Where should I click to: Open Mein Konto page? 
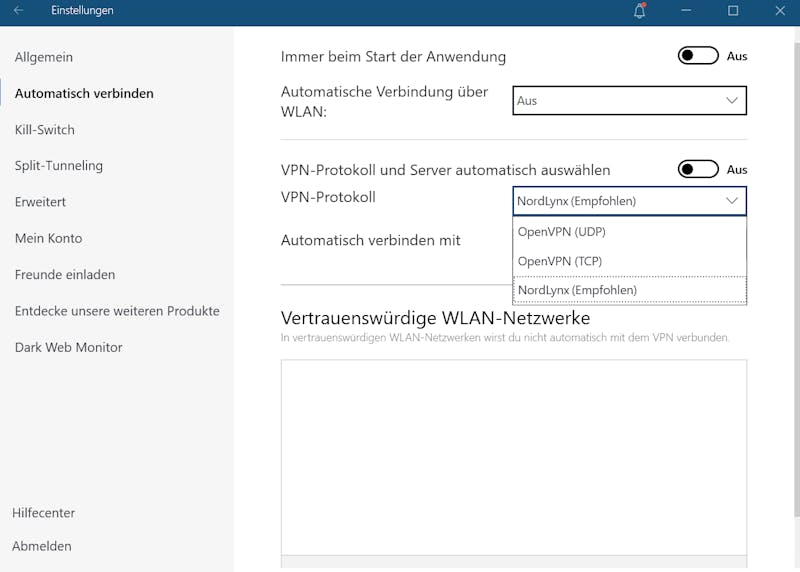pyautogui.click(x=48, y=238)
